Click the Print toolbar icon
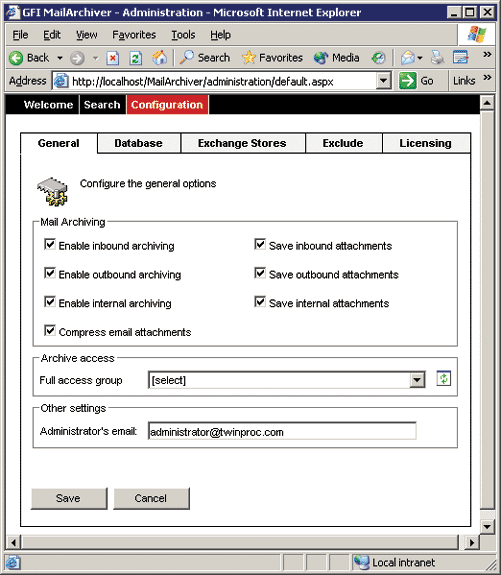 pos(437,58)
